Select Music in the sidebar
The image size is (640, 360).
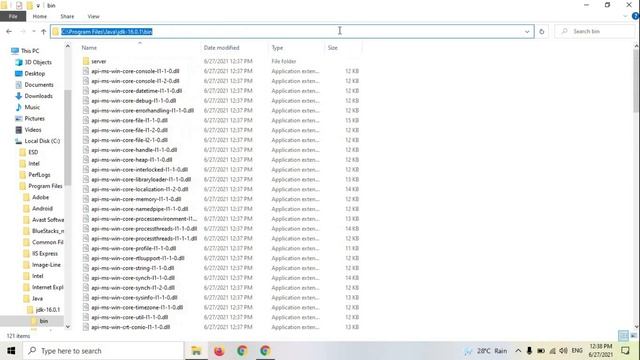[x=32, y=107]
